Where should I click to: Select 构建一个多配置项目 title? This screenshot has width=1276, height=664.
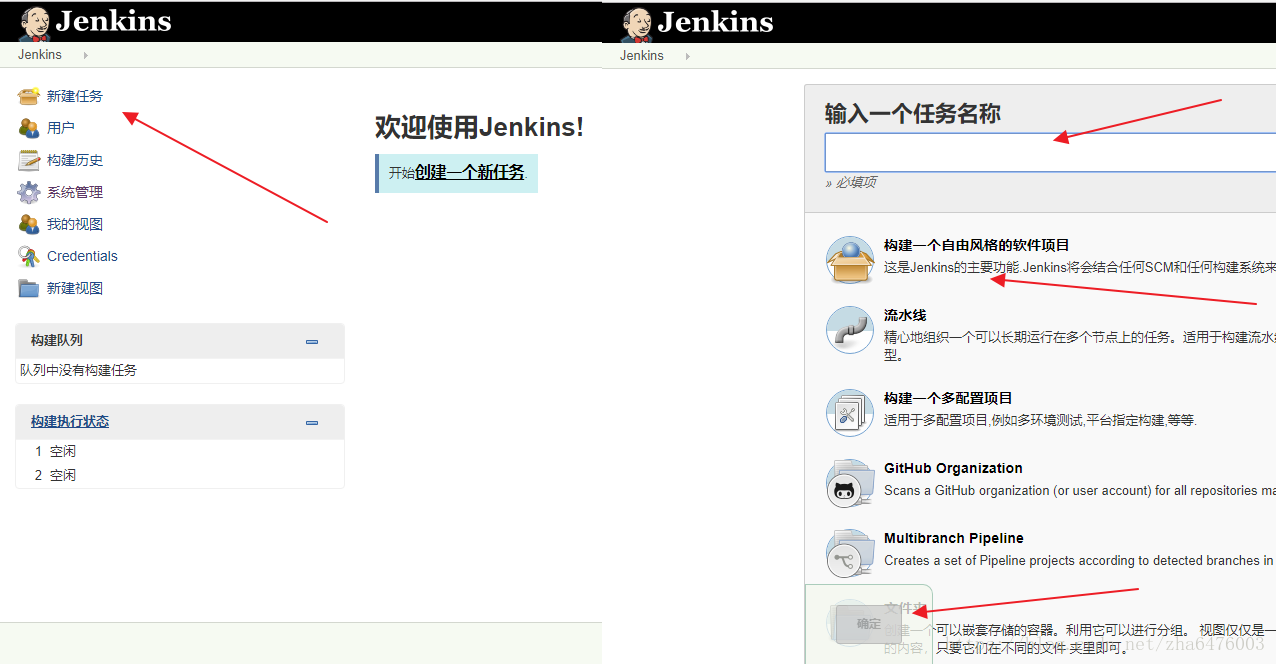coord(948,398)
